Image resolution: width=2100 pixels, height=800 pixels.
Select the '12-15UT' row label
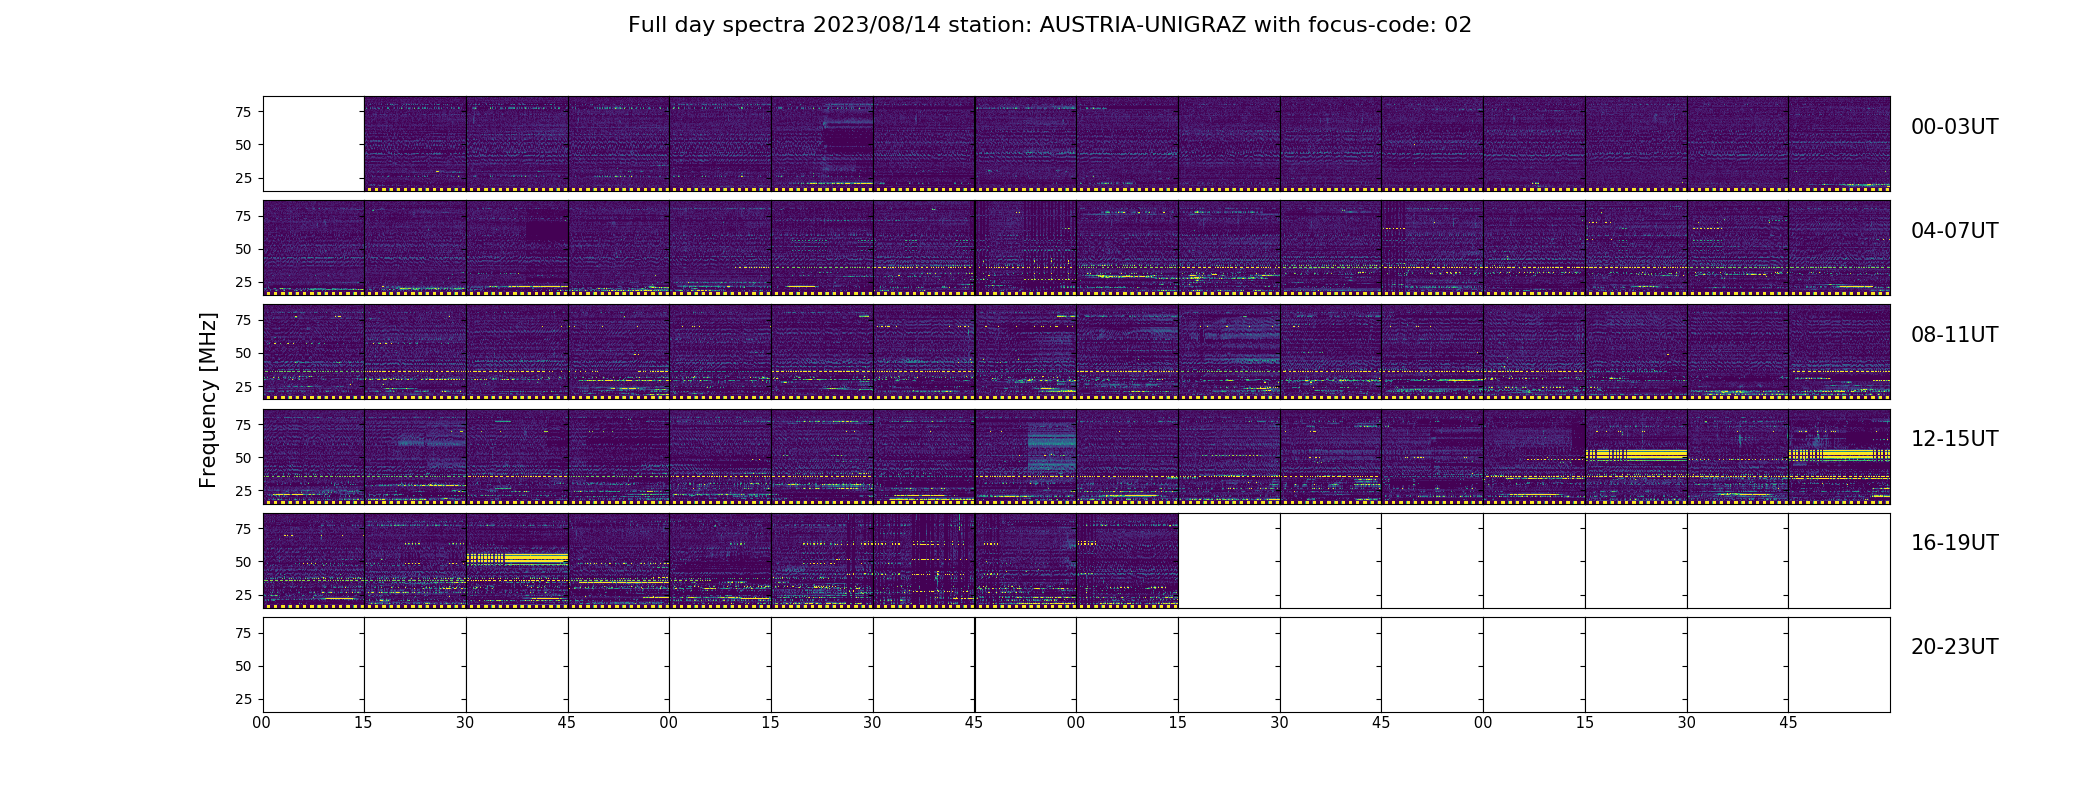click(x=1954, y=439)
